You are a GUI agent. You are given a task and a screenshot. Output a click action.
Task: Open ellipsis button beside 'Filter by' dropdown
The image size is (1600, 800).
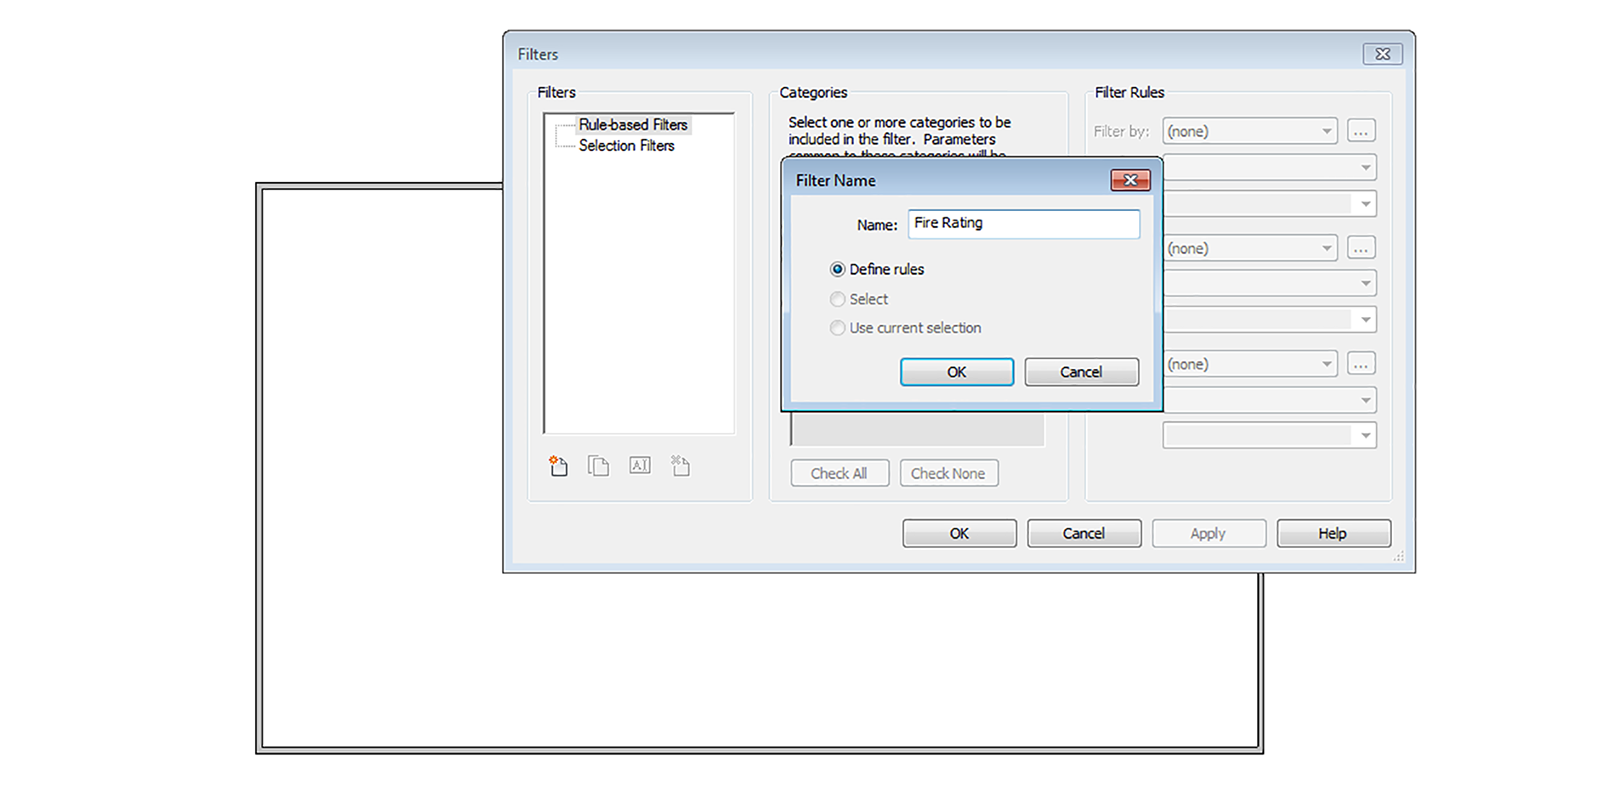click(x=1361, y=131)
